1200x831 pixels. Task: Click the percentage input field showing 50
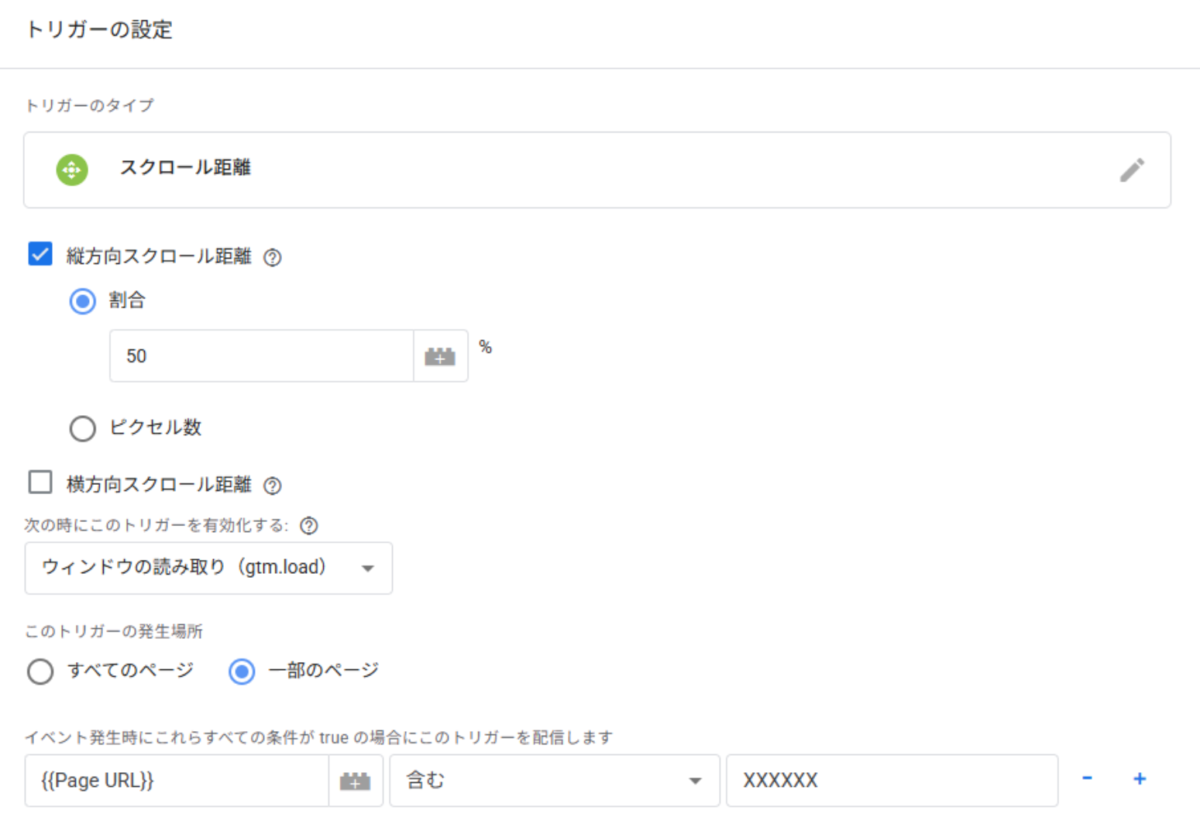coord(260,356)
